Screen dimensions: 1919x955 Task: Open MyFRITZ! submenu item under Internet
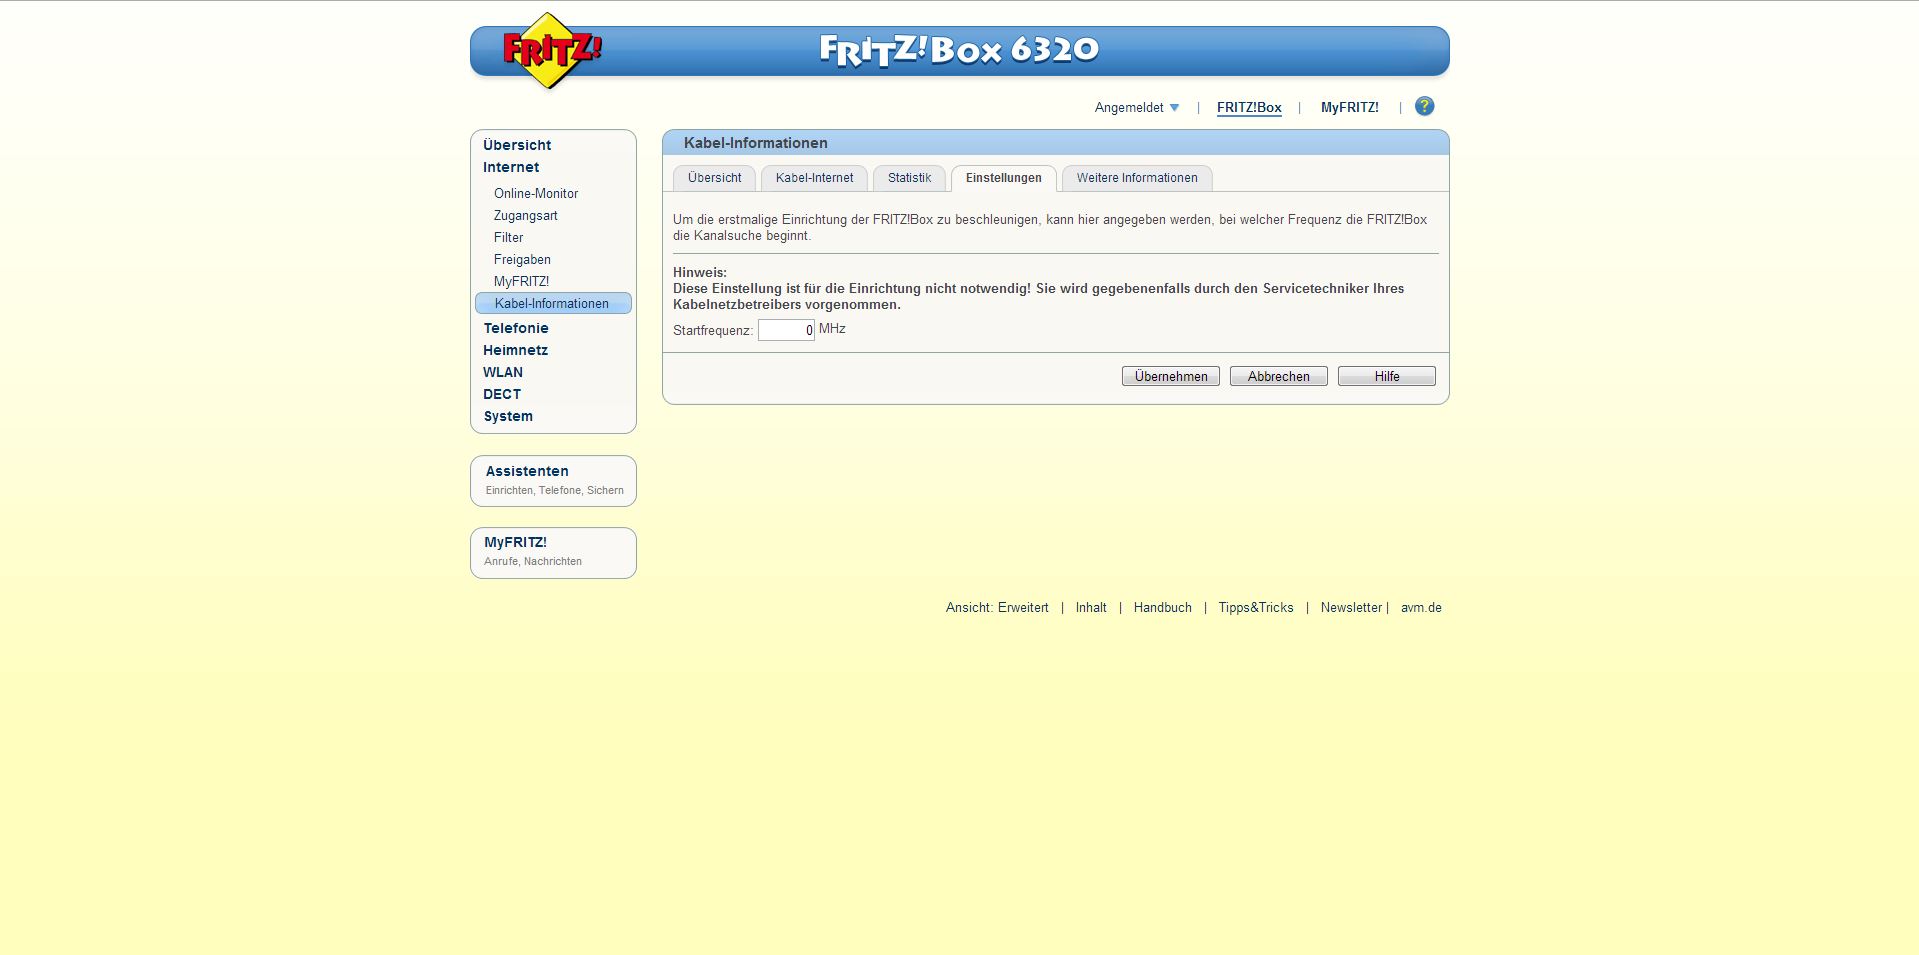coord(521,281)
